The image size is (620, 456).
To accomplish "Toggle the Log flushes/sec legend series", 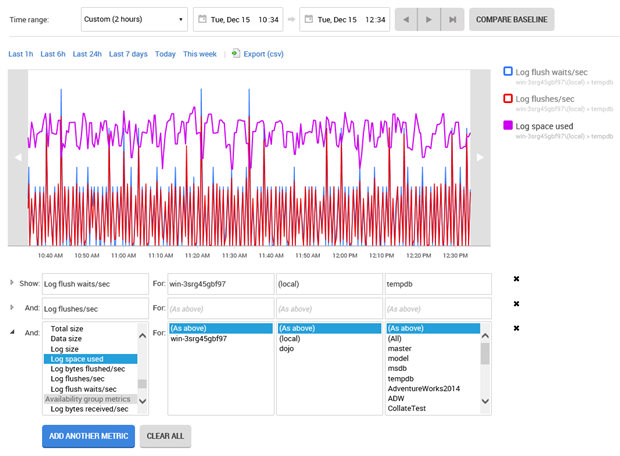I will 508,99.
